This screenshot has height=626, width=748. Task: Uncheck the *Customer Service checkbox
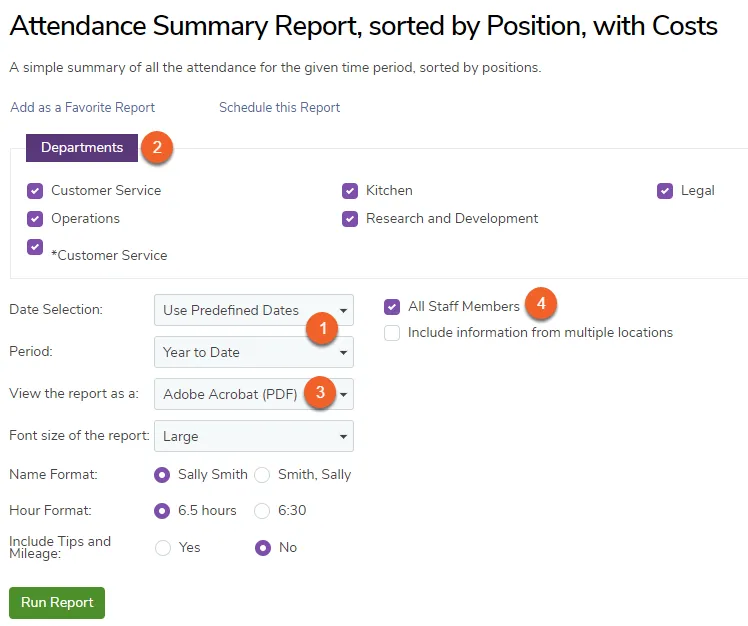coord(35,247)
